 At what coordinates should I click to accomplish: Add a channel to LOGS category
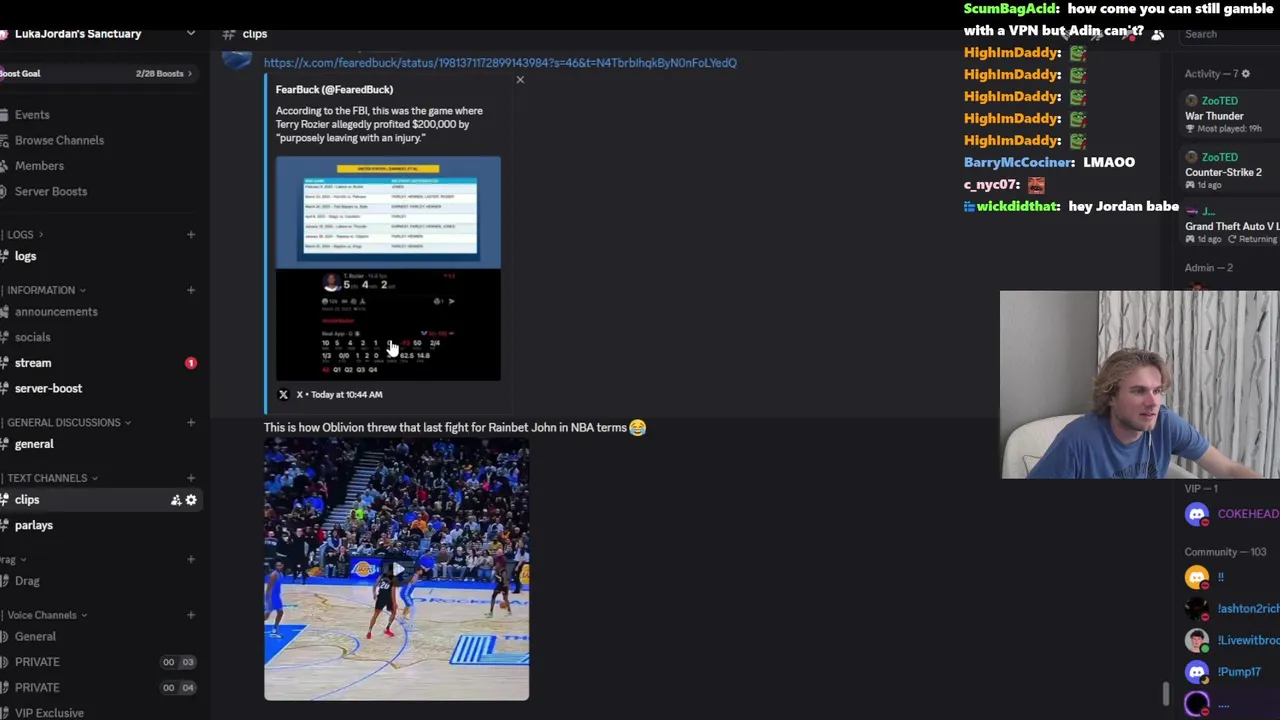[190, 234]
